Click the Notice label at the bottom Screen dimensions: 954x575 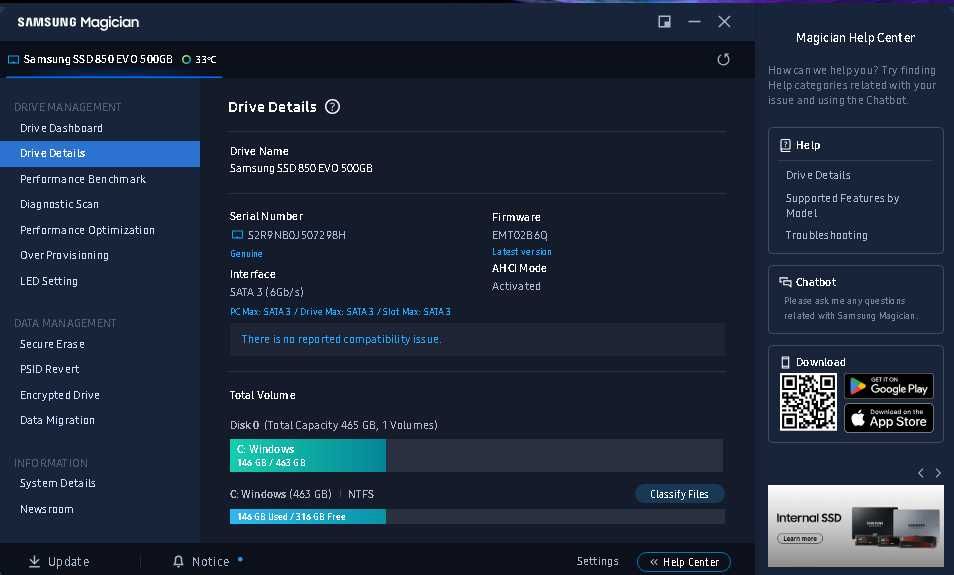[x=211, y=561]
